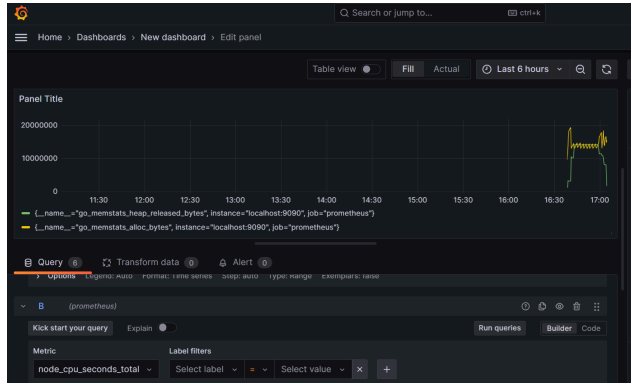Switch query editor to Code mode

click(591, 328)
